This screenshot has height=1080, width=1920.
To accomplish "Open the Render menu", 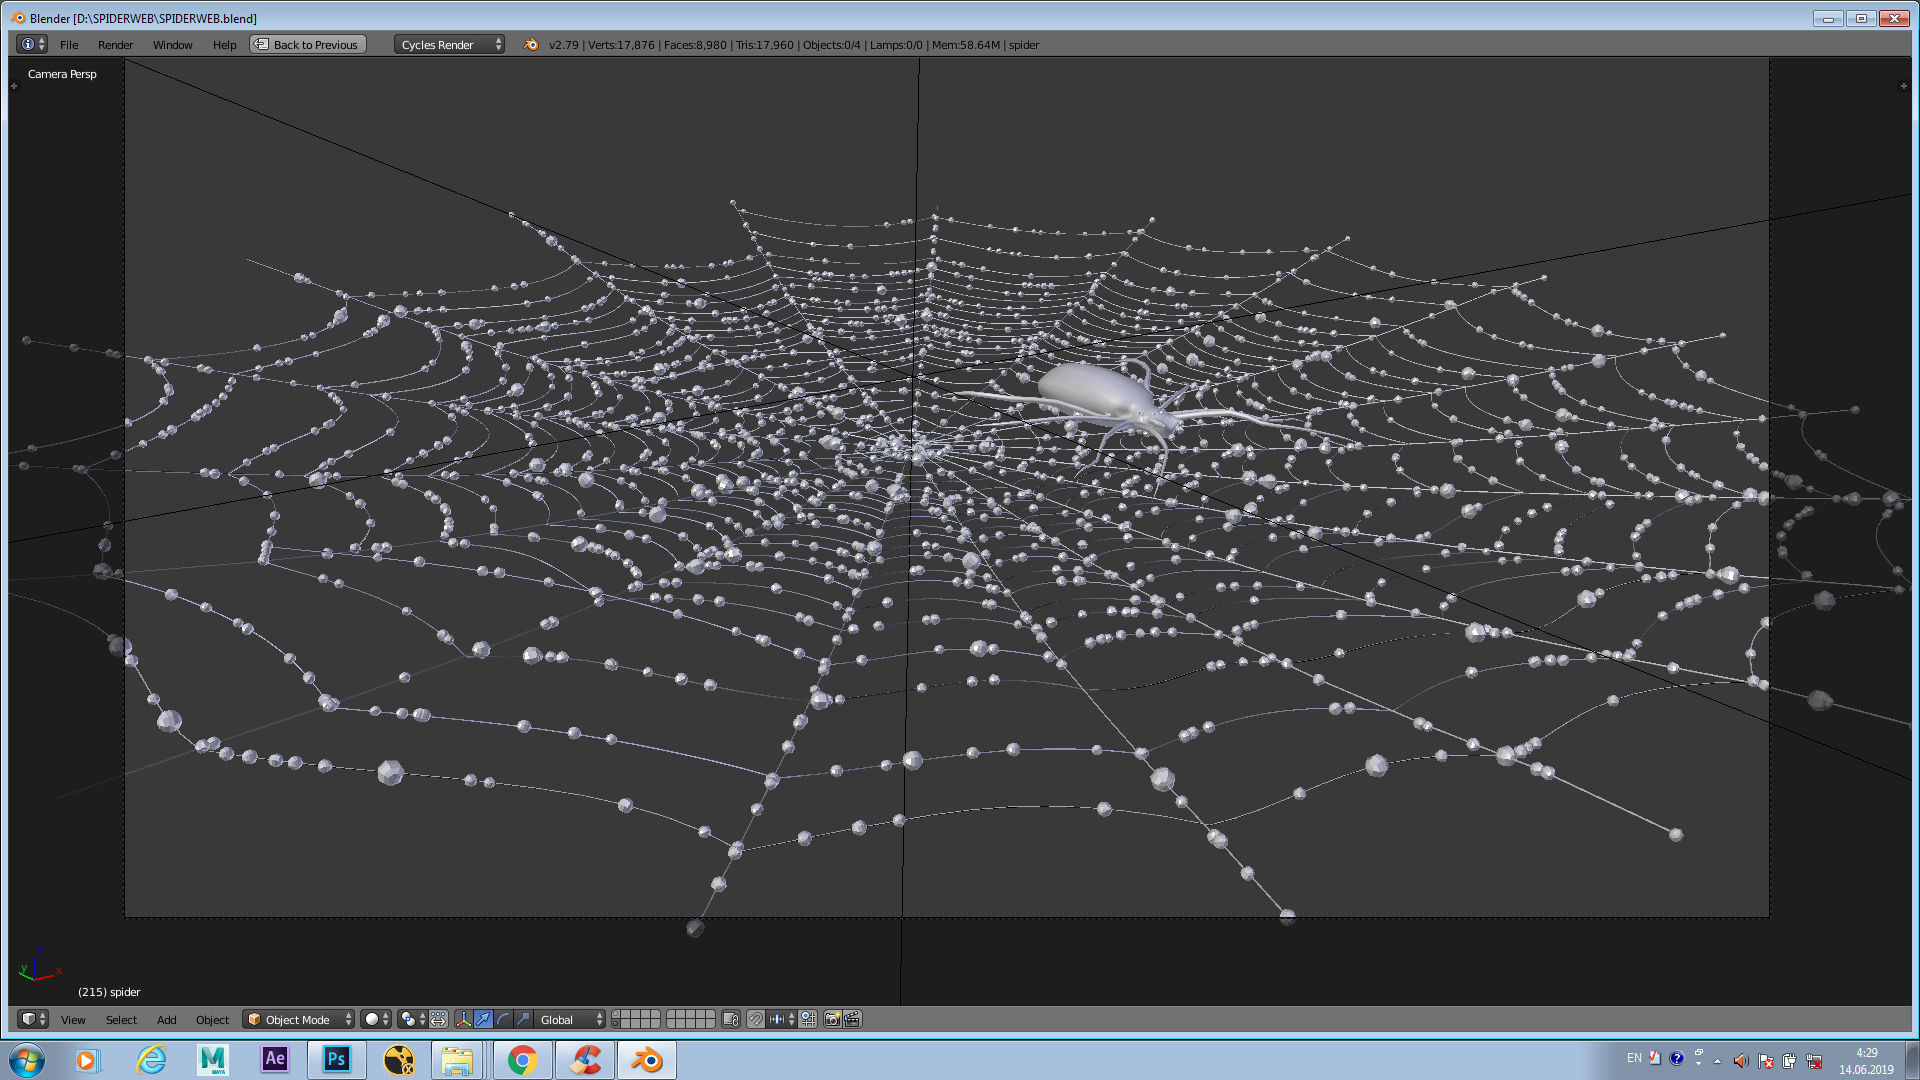I will coord(115,44).
